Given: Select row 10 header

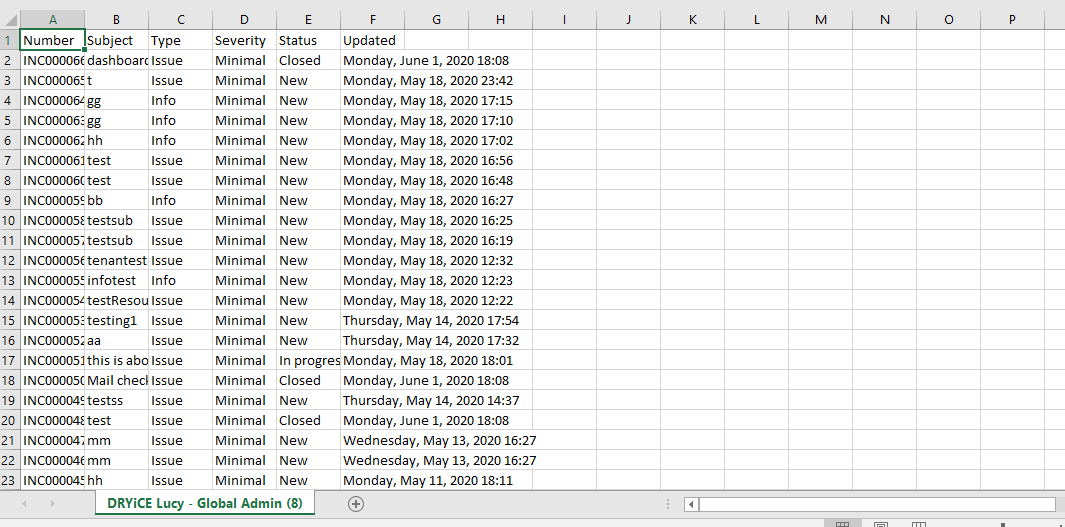Looking at the screenshot, I should point(10,220).
